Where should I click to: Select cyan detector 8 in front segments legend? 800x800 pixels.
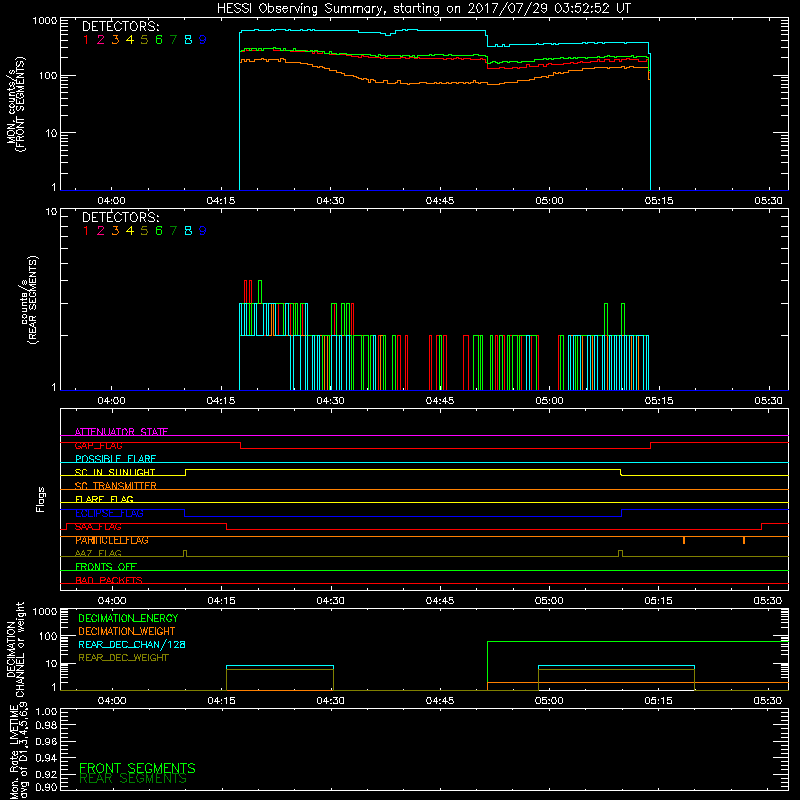[188, 40]
